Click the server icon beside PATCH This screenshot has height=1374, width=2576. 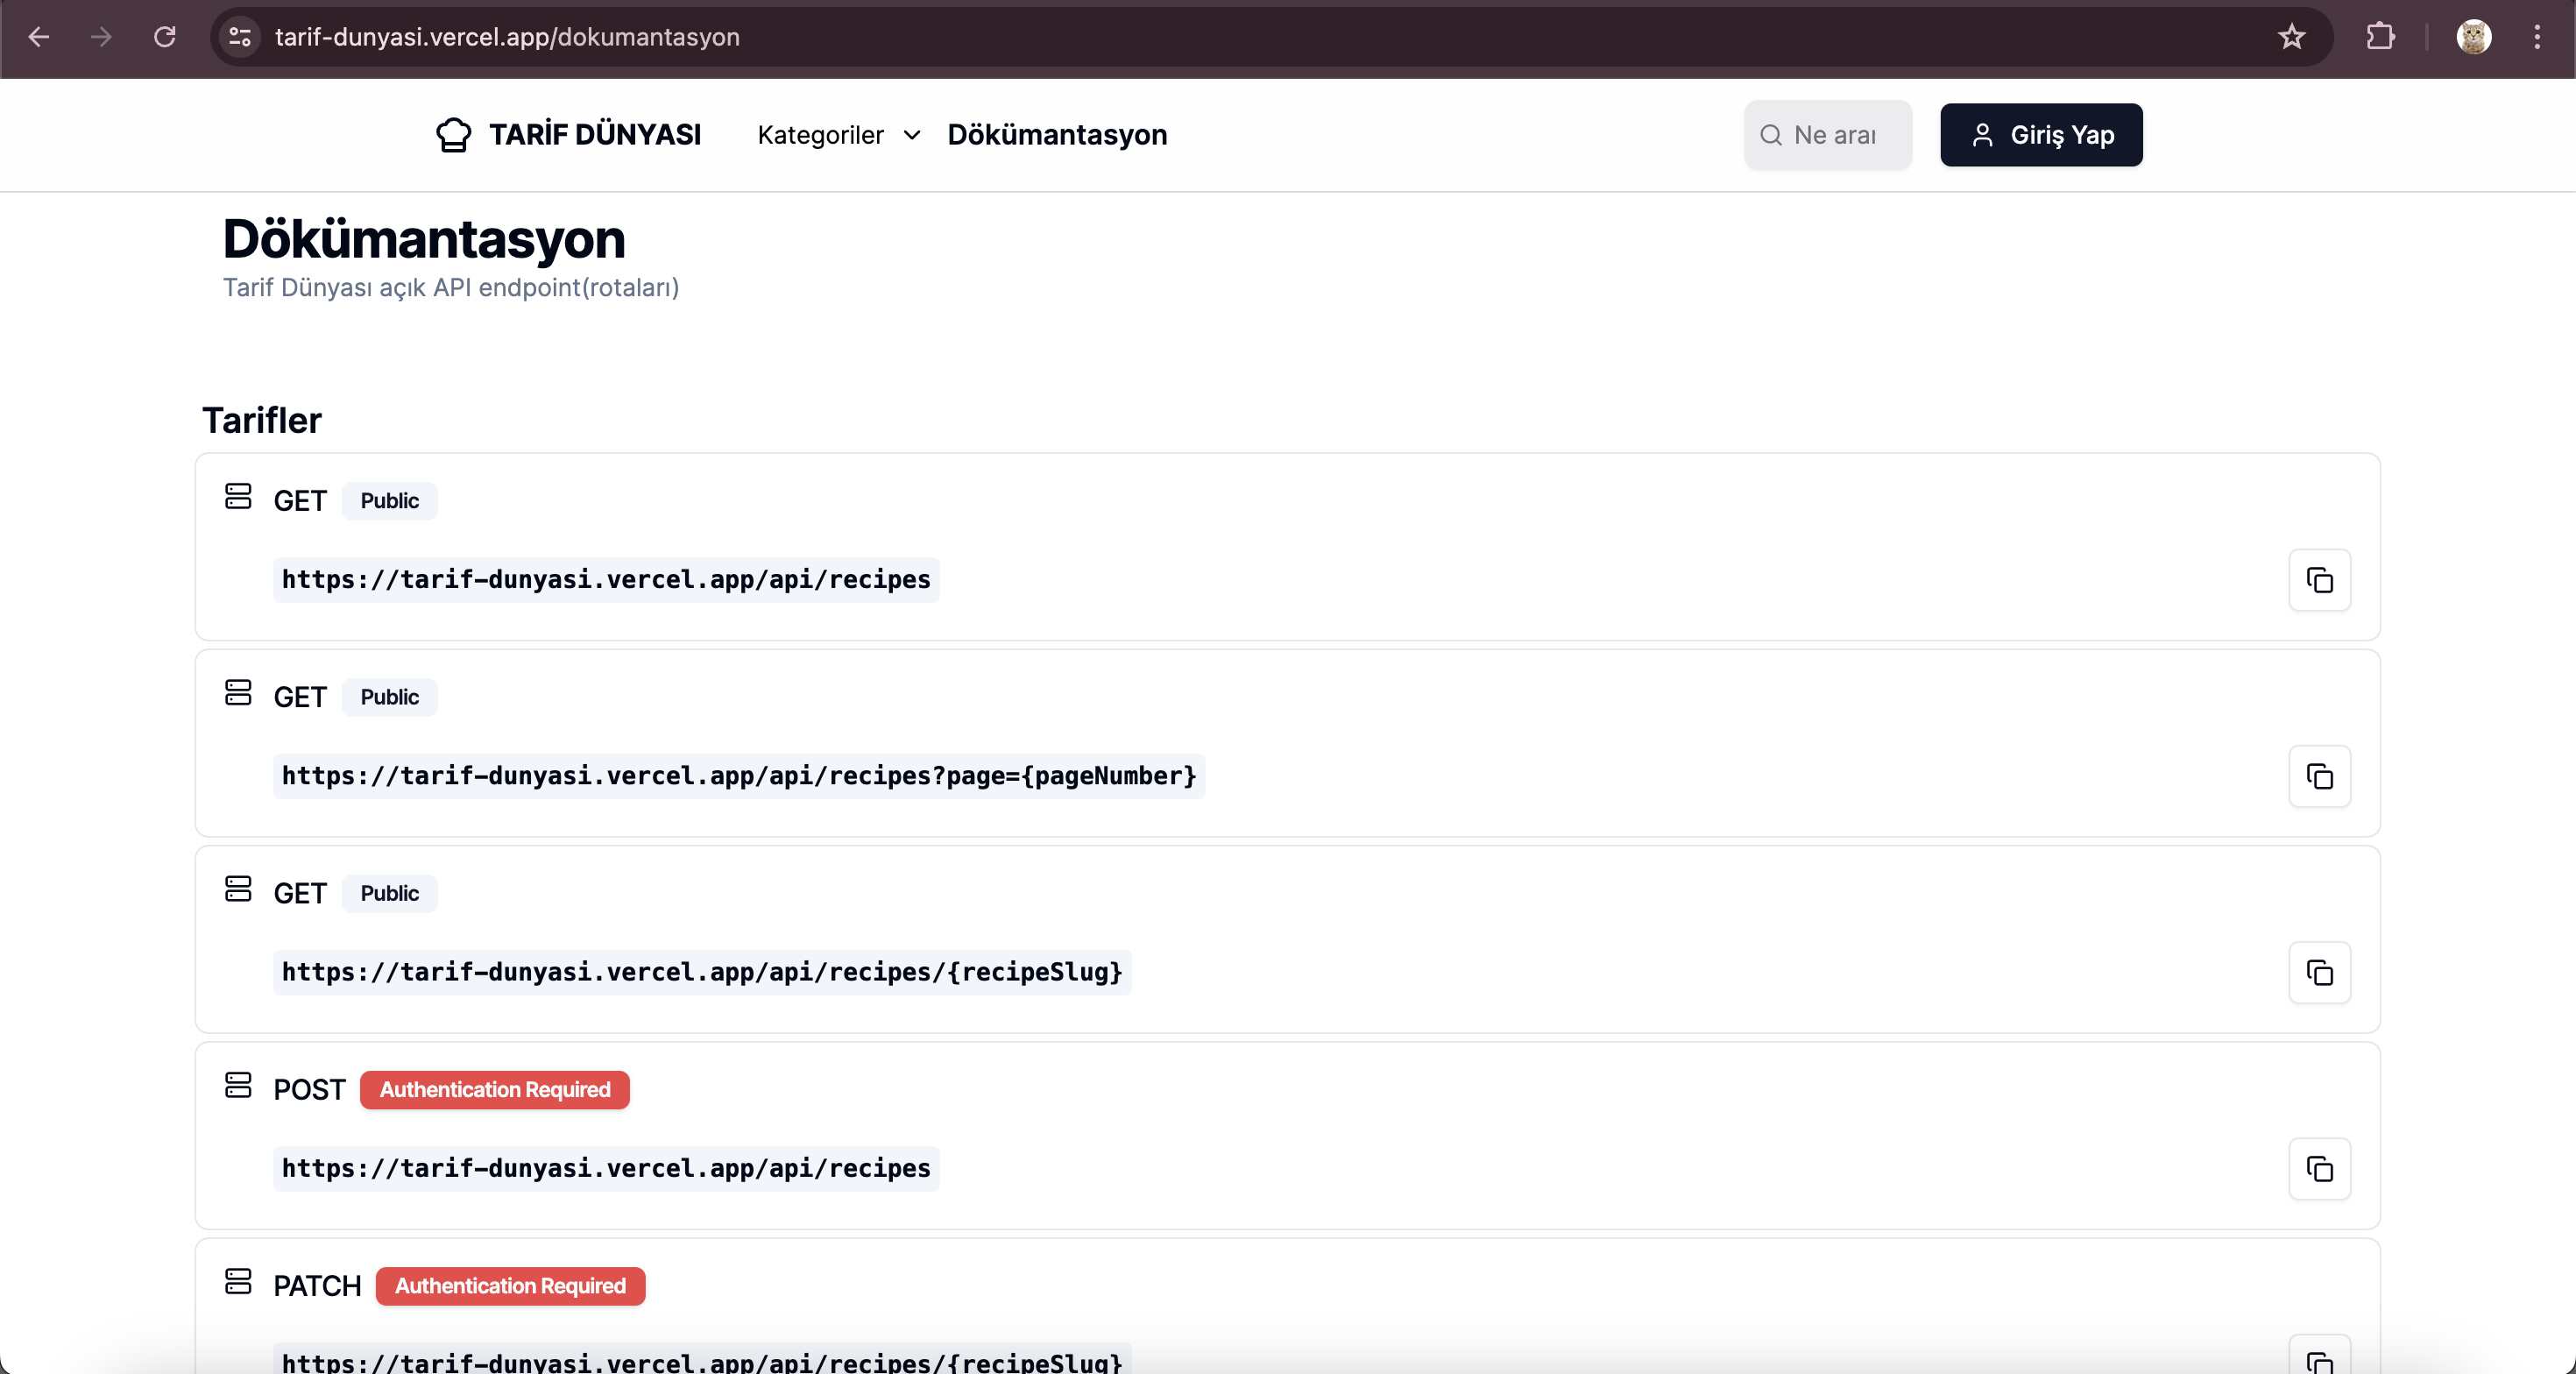pyautogui.click(x=238, y=1281)
